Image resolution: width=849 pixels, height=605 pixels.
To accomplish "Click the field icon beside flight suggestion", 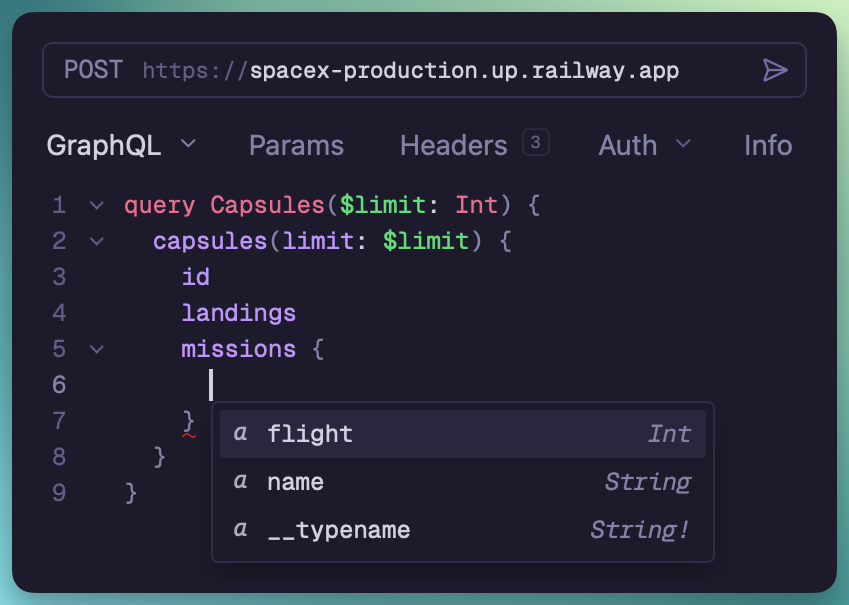I will [240, 434].
